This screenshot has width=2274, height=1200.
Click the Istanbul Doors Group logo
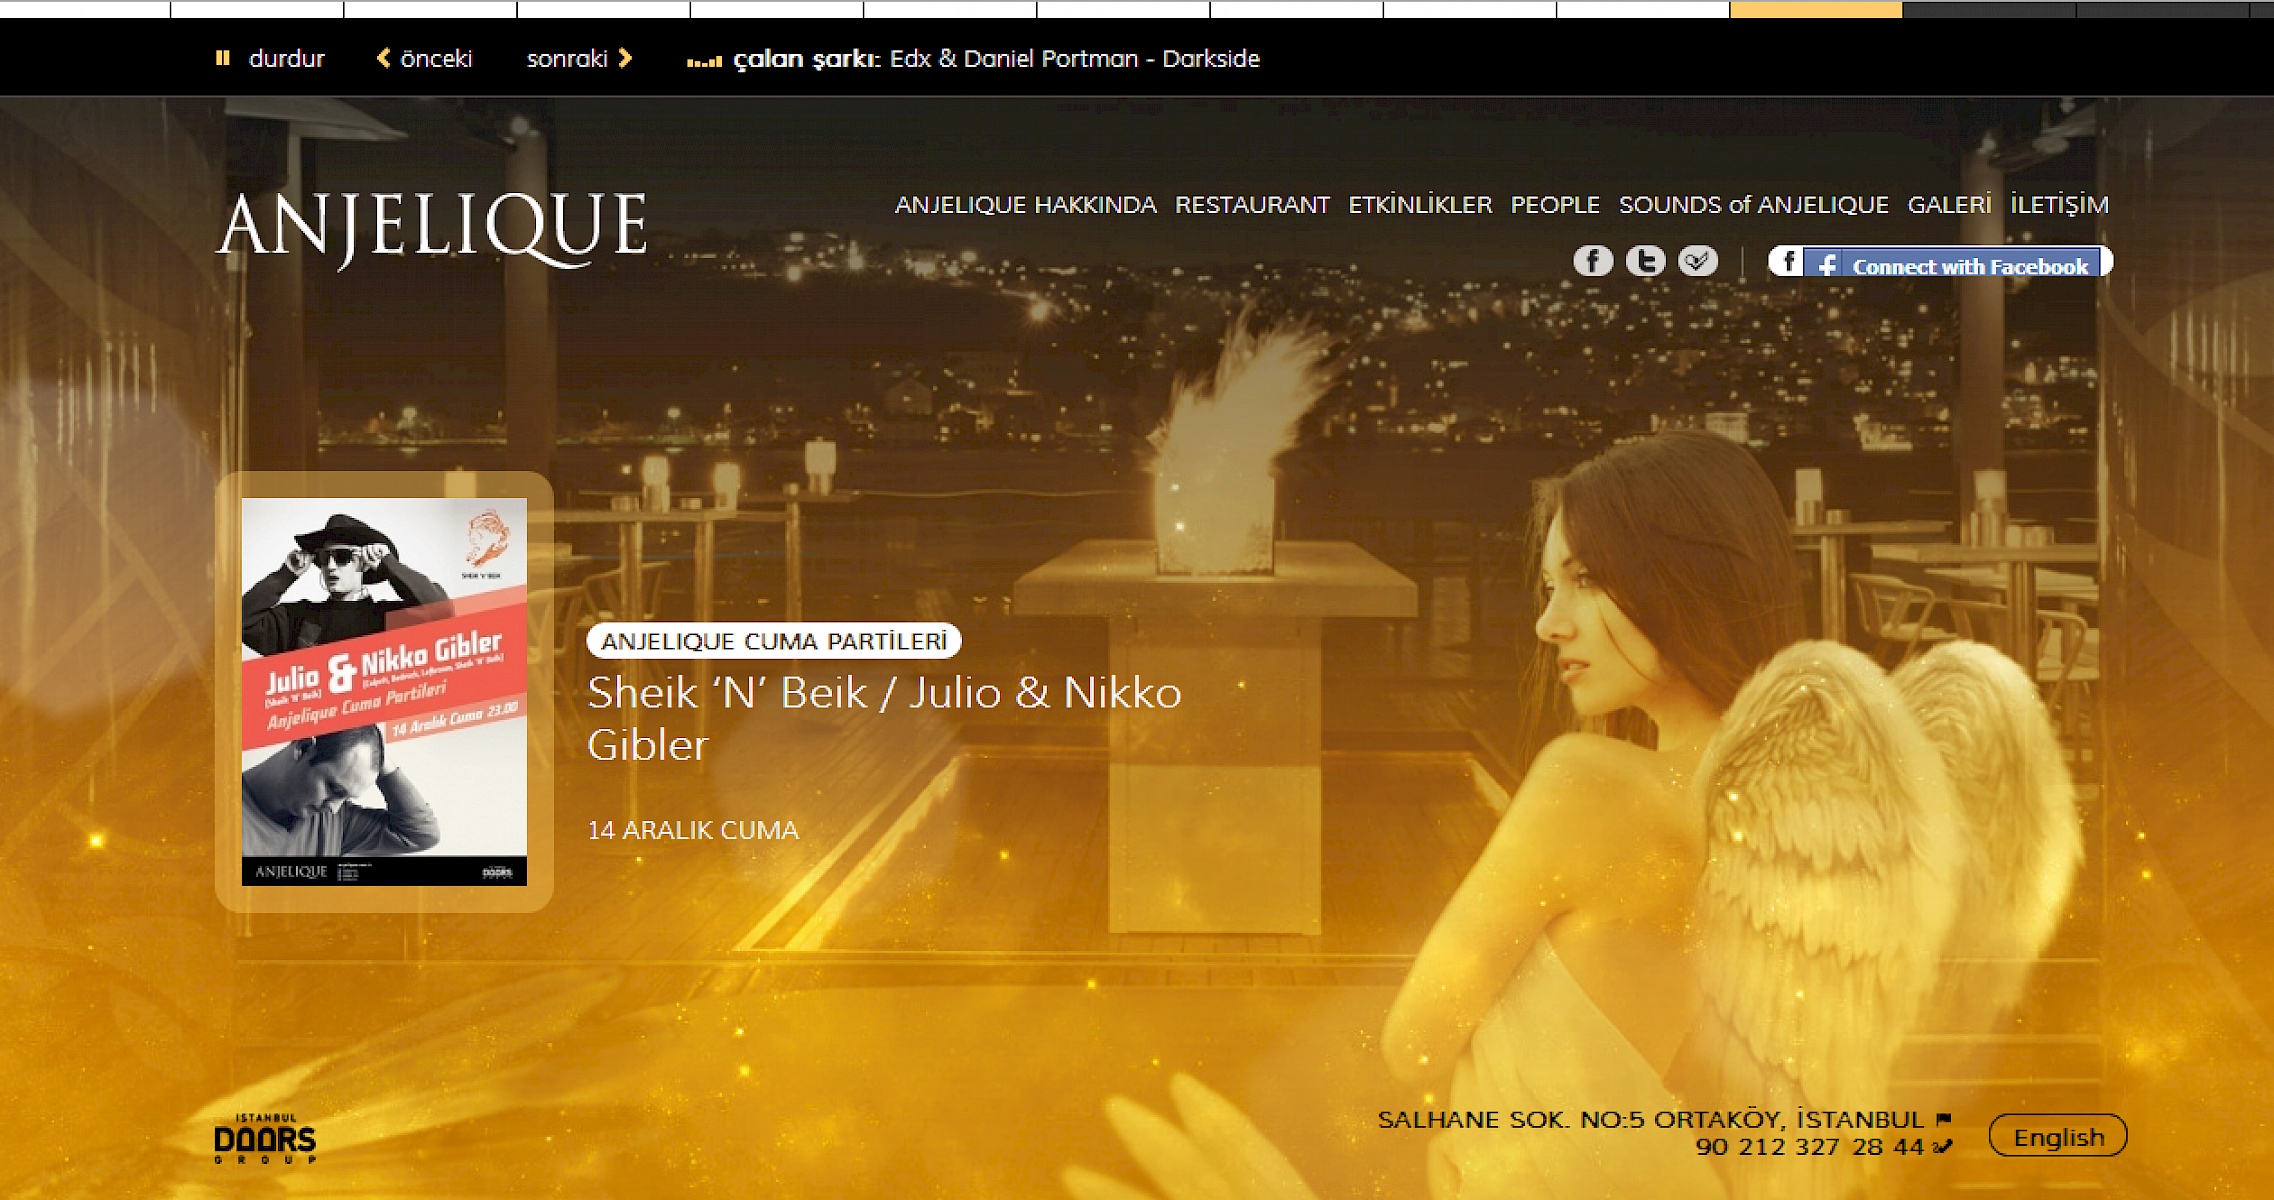pyautogui.click(x=265, y=1139)
